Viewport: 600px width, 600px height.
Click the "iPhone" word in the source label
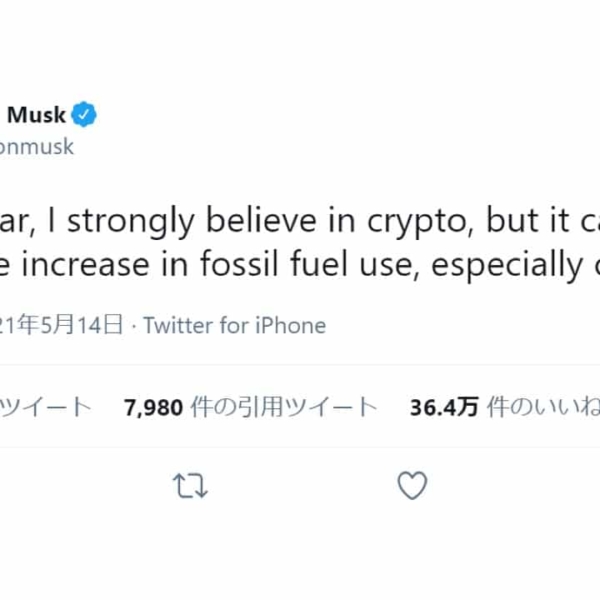(x=290, y=326)
